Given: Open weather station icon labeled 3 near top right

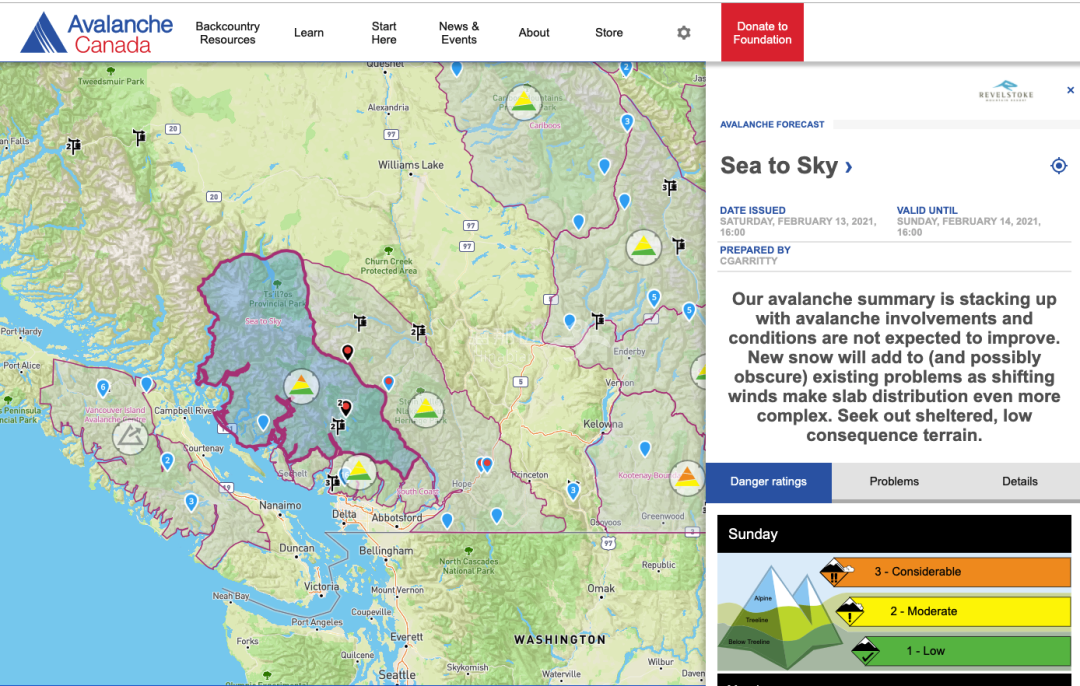Looking at the screenshot, I should coord(669,187).
